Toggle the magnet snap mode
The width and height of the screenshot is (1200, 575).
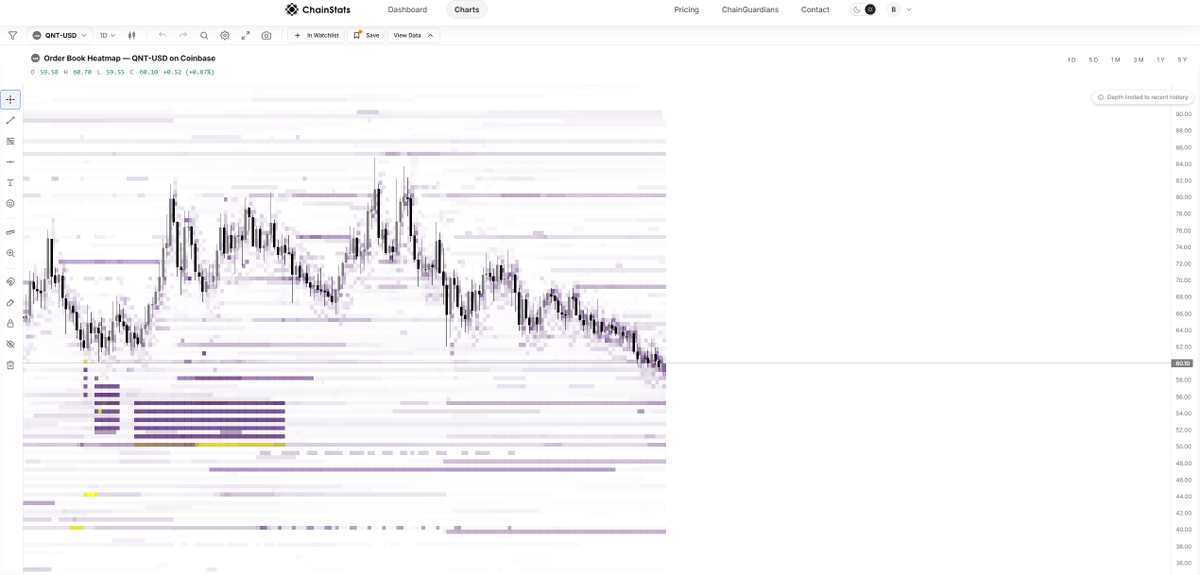click(x=11, y=282)
